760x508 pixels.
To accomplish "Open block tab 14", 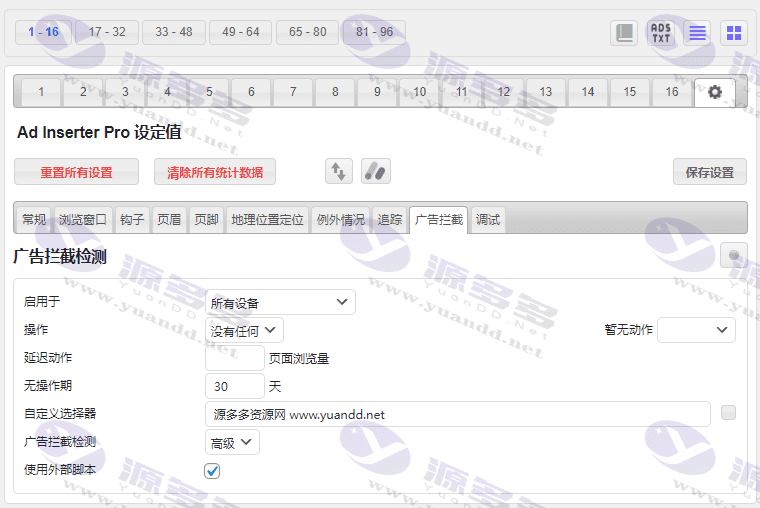I will click(587, 92).
